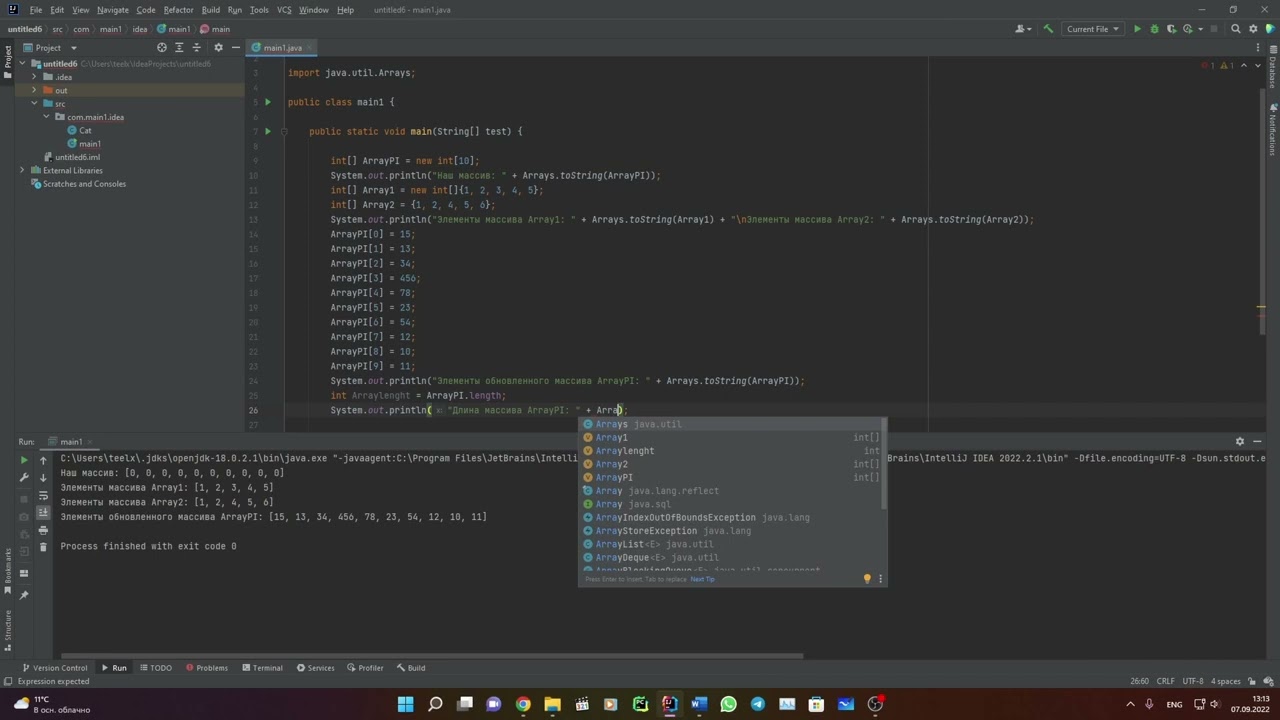
Task: Collapse the src folder
Action: (x=34, y=103)
